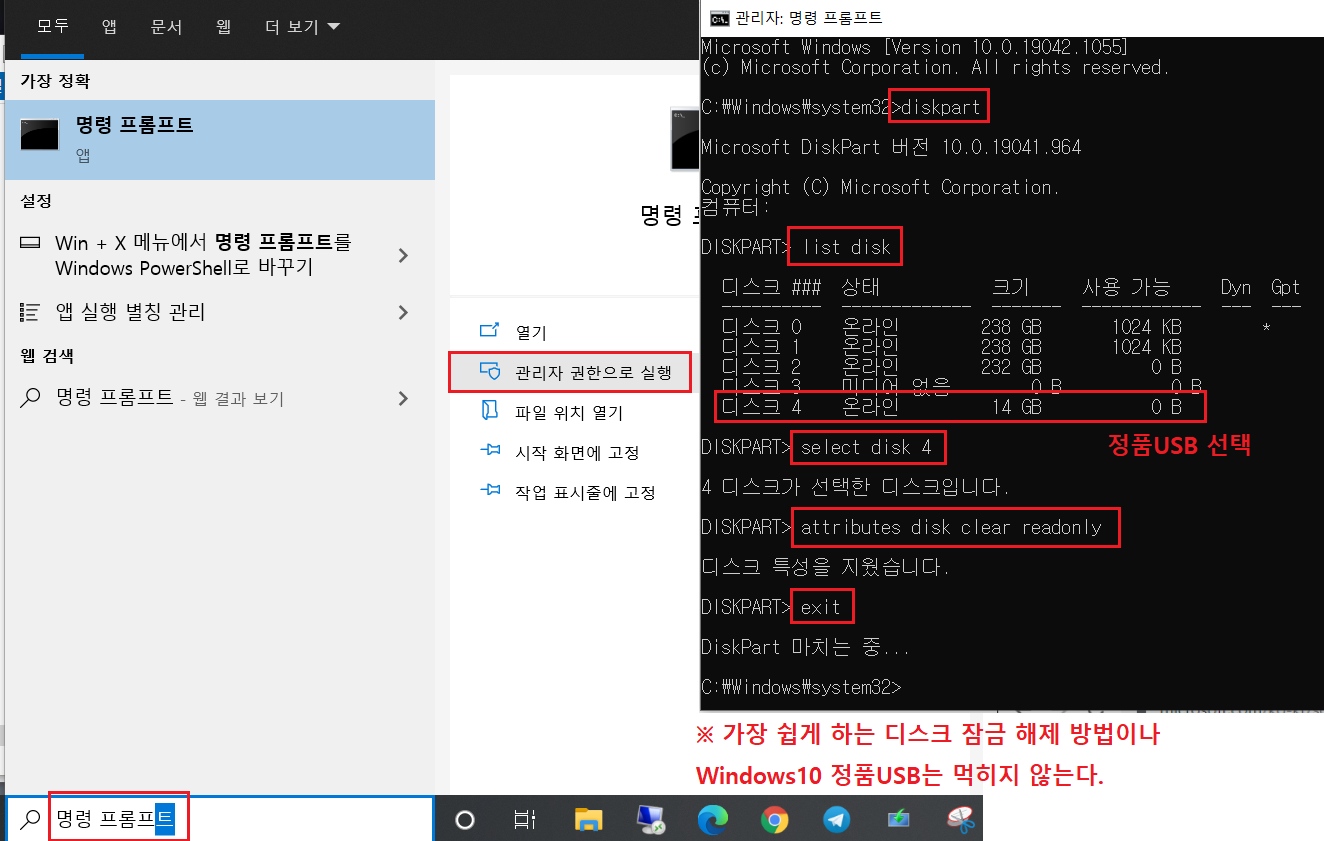Open 명령 프롬프트 웹 결과 보기
Viewport: 1324px width, 841px height.
pos(170,398)
